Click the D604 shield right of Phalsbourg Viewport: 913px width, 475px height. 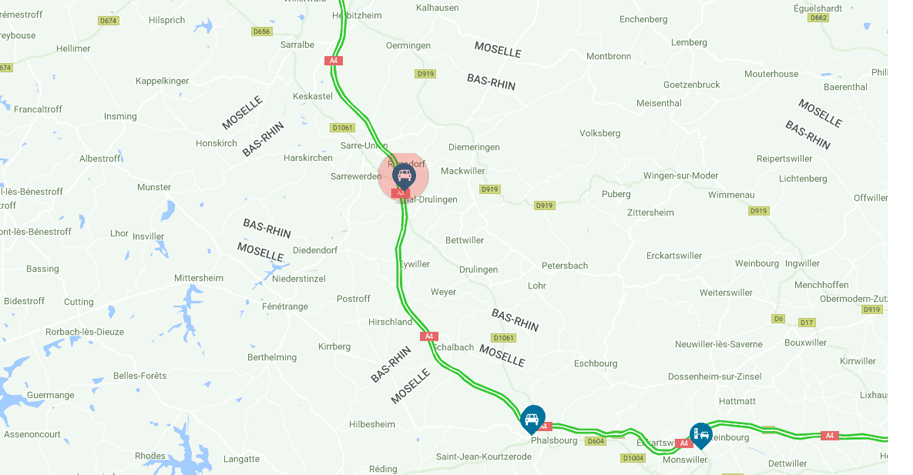(x=595, y=441)
